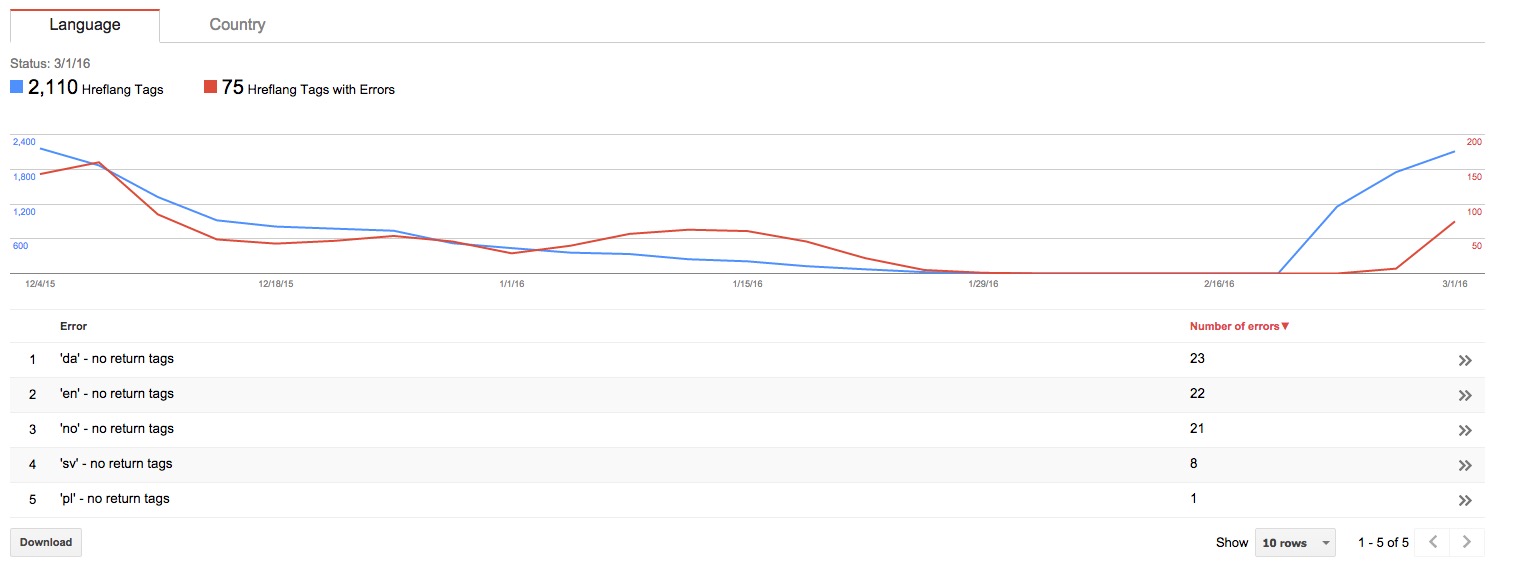This screenshot has width=1524, height=583.
Task: Click the Error column header
Action: [x=73, y=326]
